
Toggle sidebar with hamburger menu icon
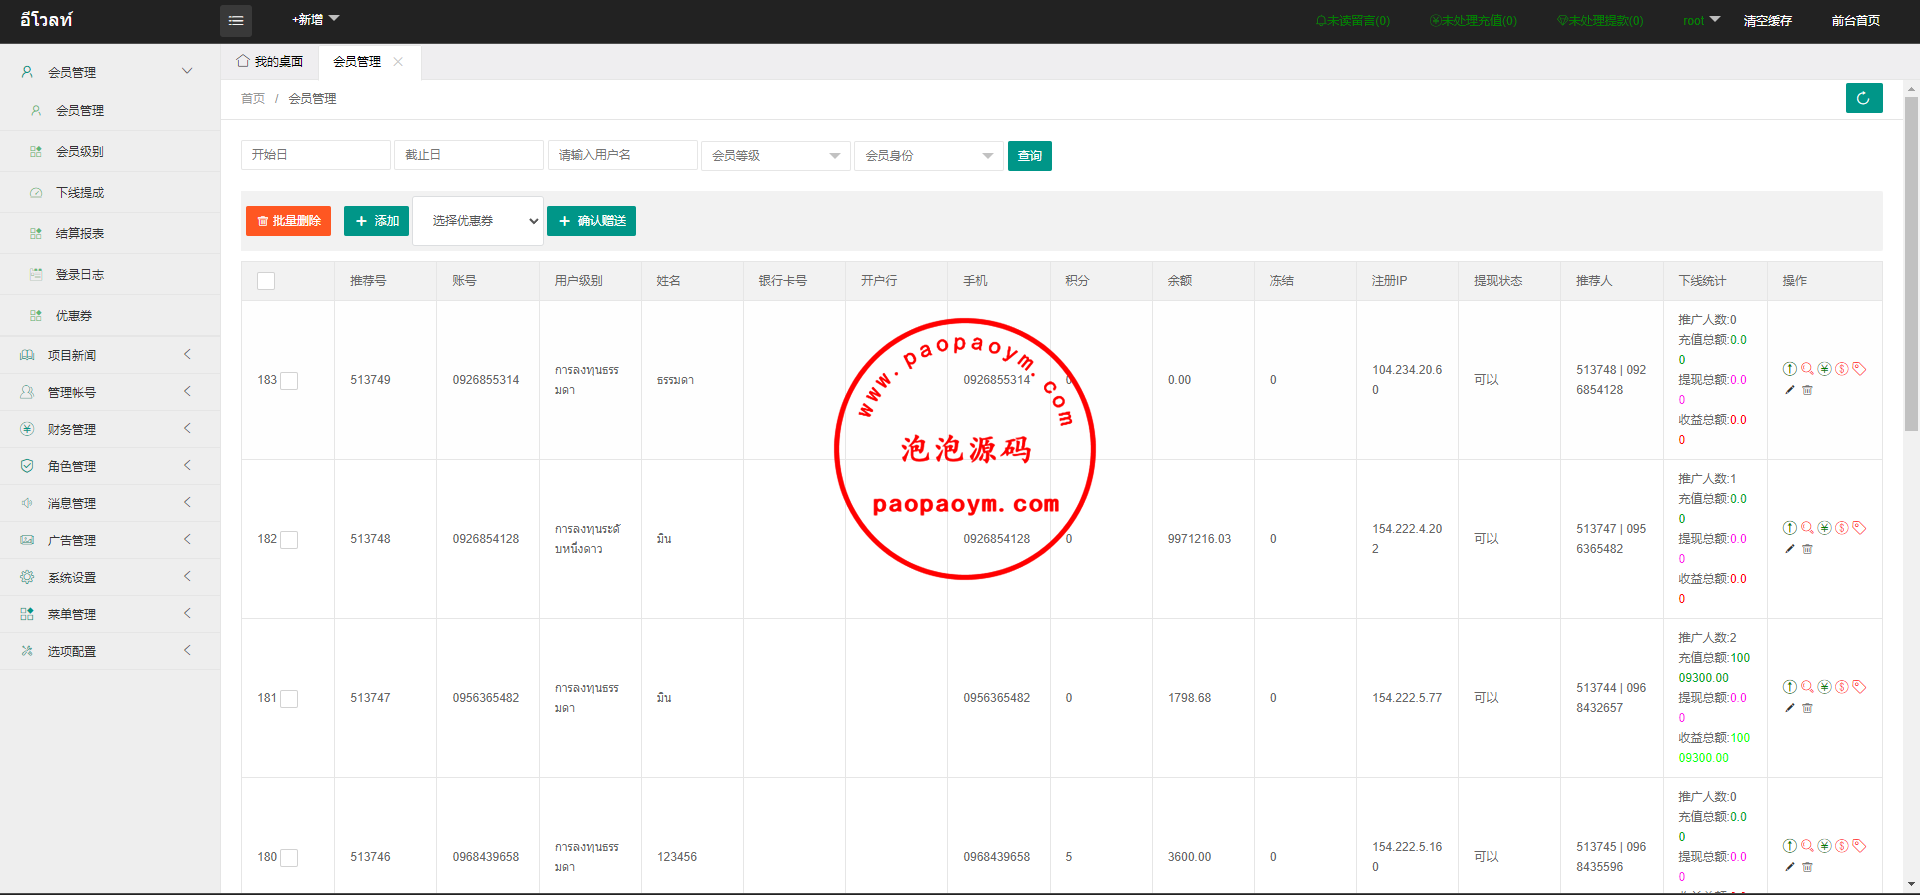tap(236, 20)
